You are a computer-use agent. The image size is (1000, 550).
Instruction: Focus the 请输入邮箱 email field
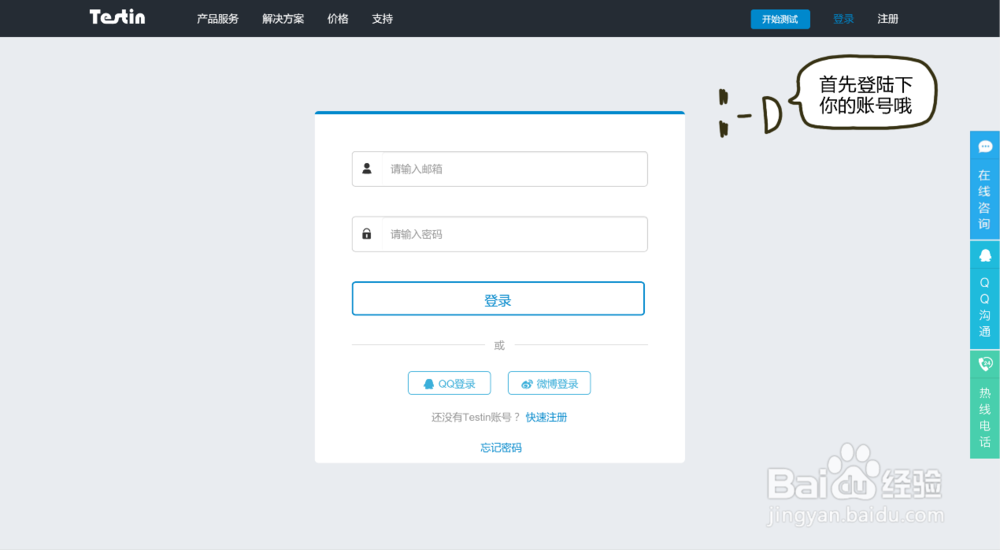[x=499, y=169]
